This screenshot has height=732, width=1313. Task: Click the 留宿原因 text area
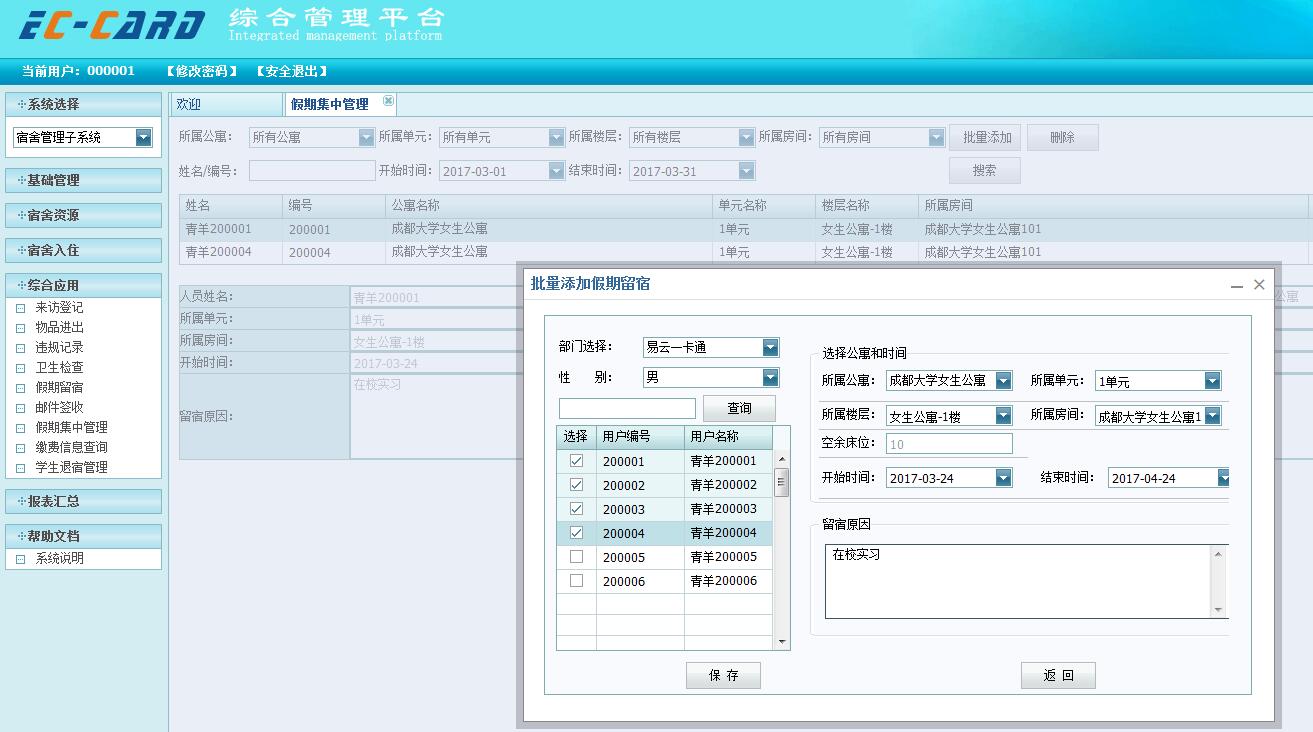1018,581
